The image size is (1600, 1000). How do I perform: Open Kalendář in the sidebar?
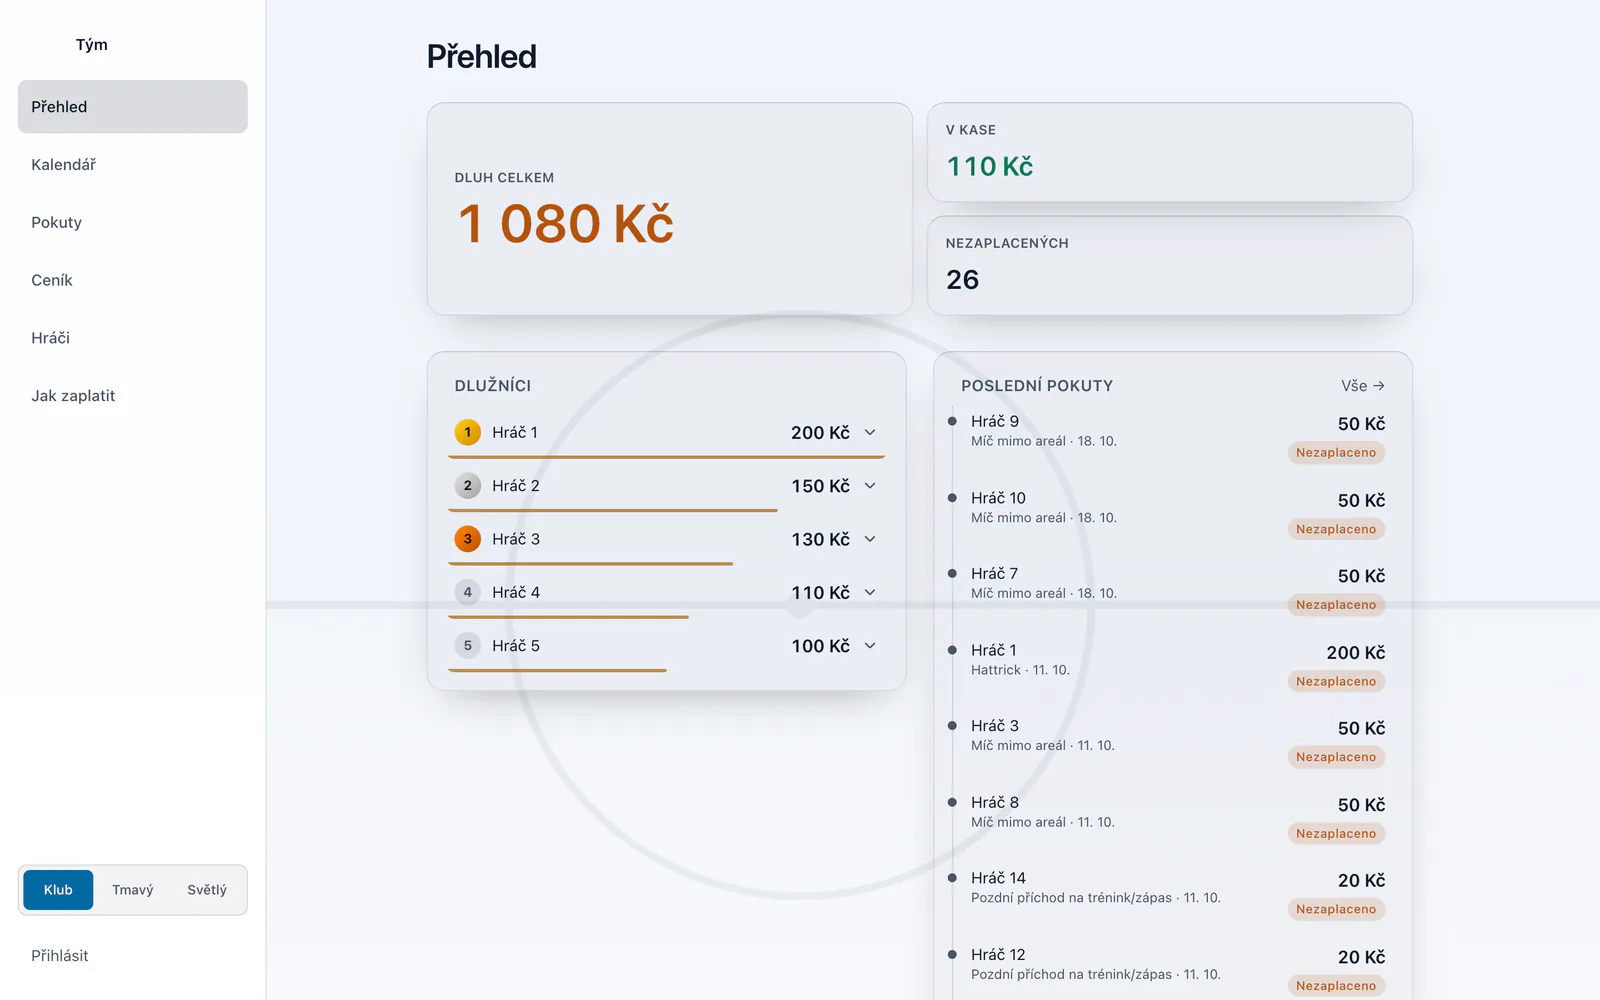point(133,165)
